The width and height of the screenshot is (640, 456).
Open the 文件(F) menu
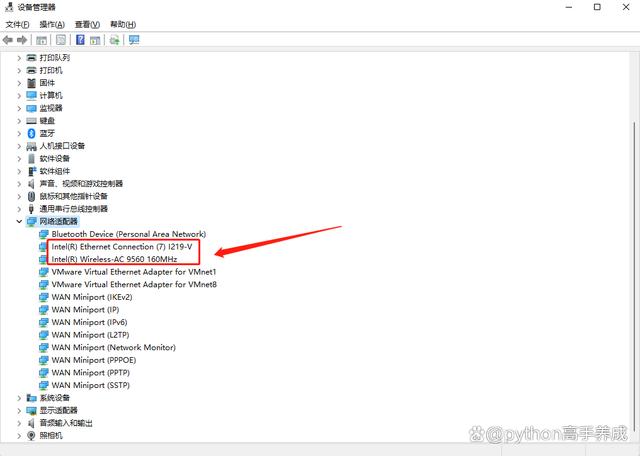coord(18,24)
